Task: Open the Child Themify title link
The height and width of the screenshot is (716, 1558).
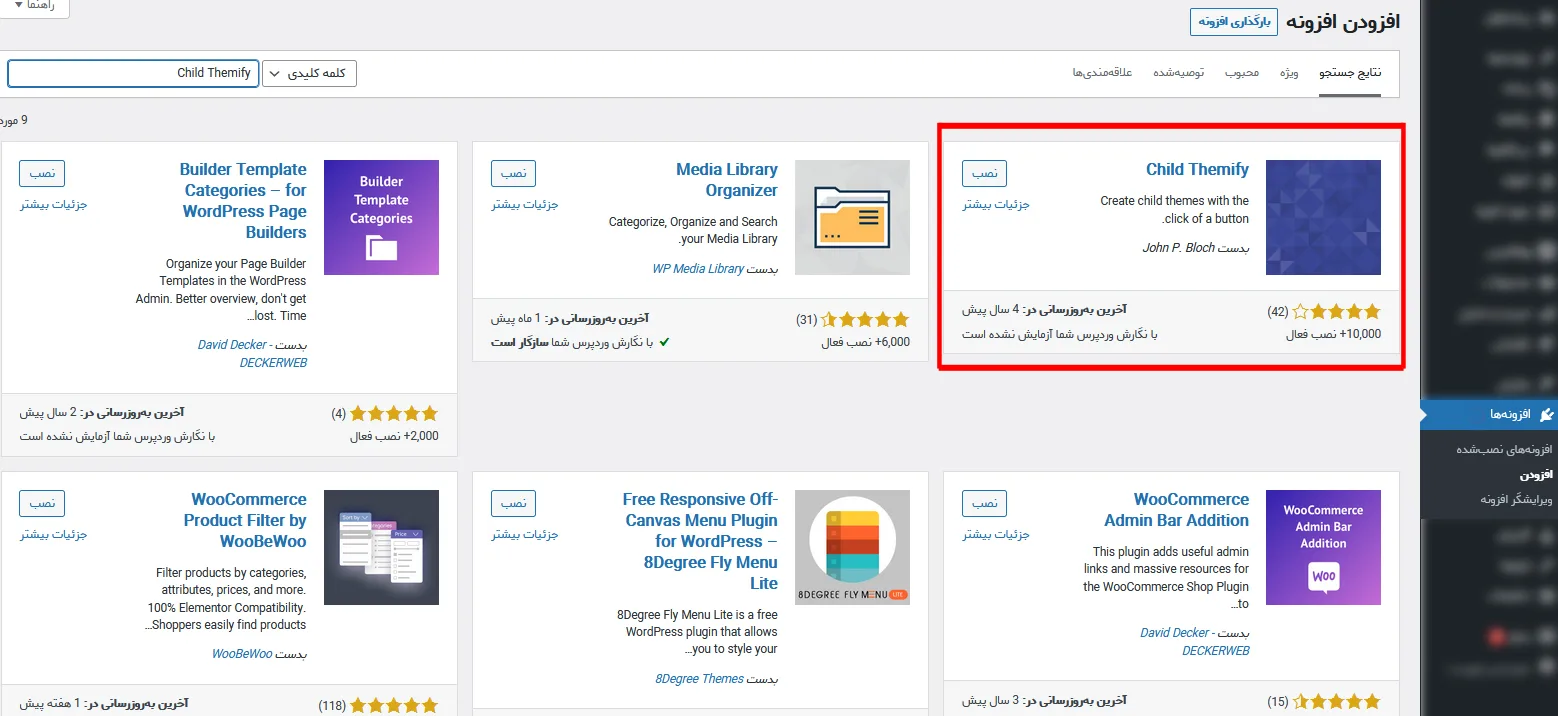Action: 1197,170
